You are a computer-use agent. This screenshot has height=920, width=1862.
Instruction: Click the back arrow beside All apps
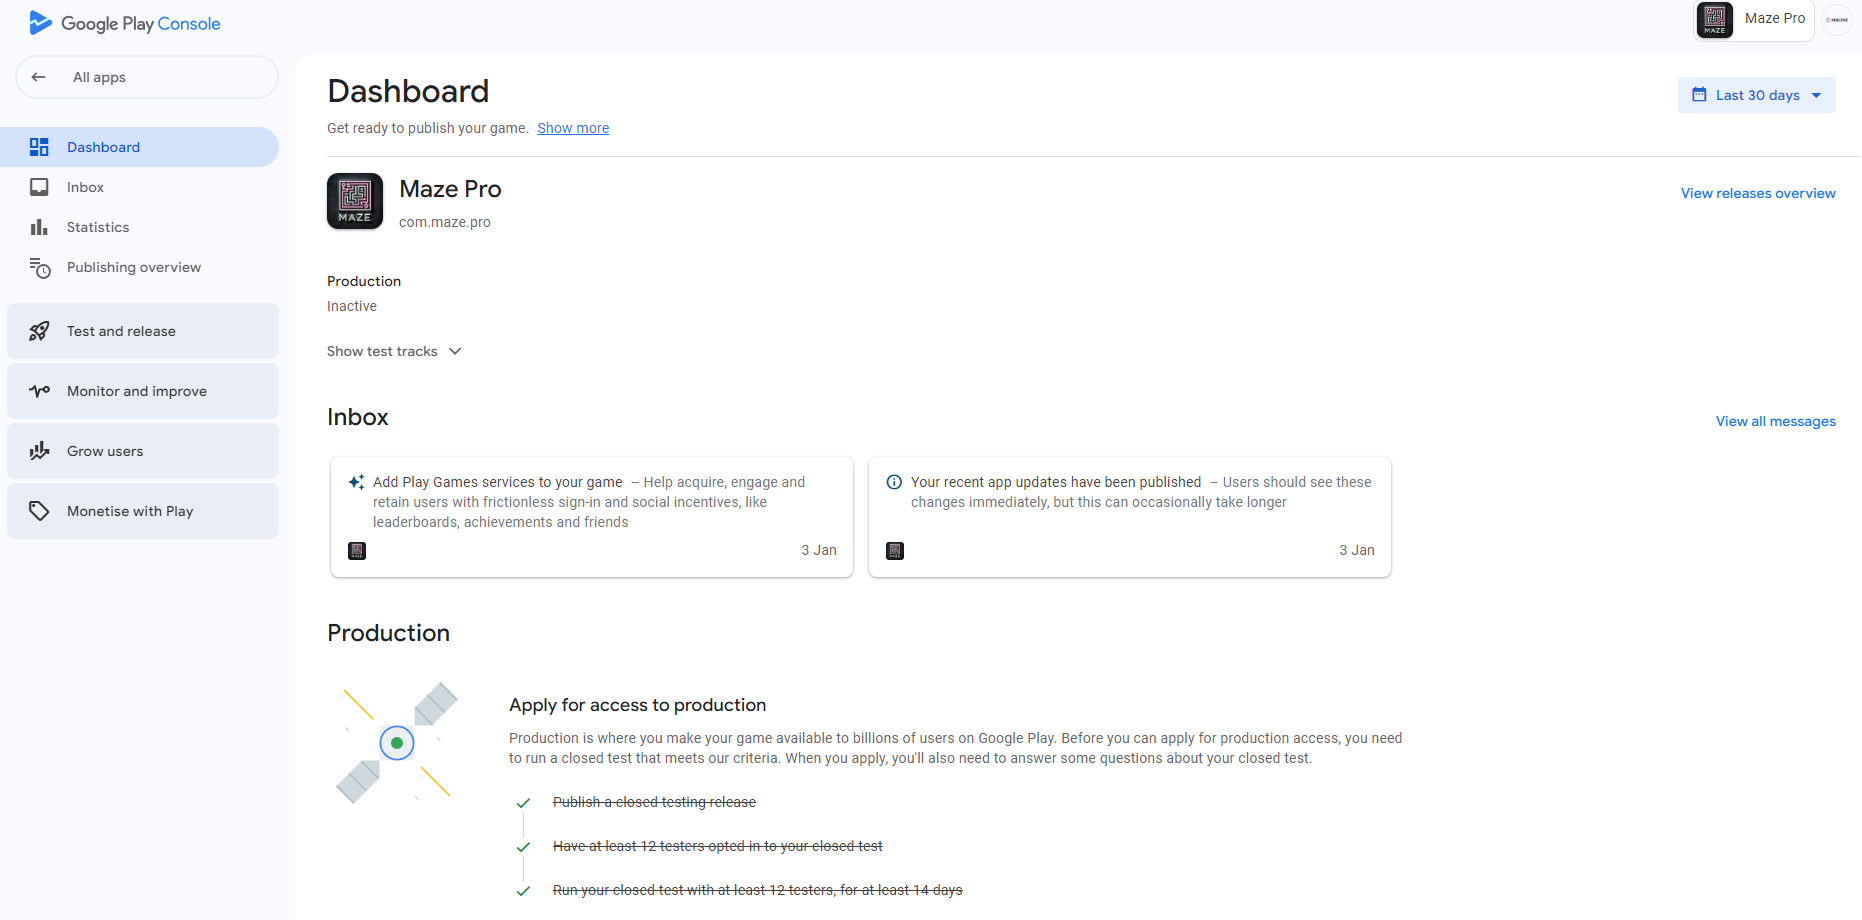coord(38,77)
